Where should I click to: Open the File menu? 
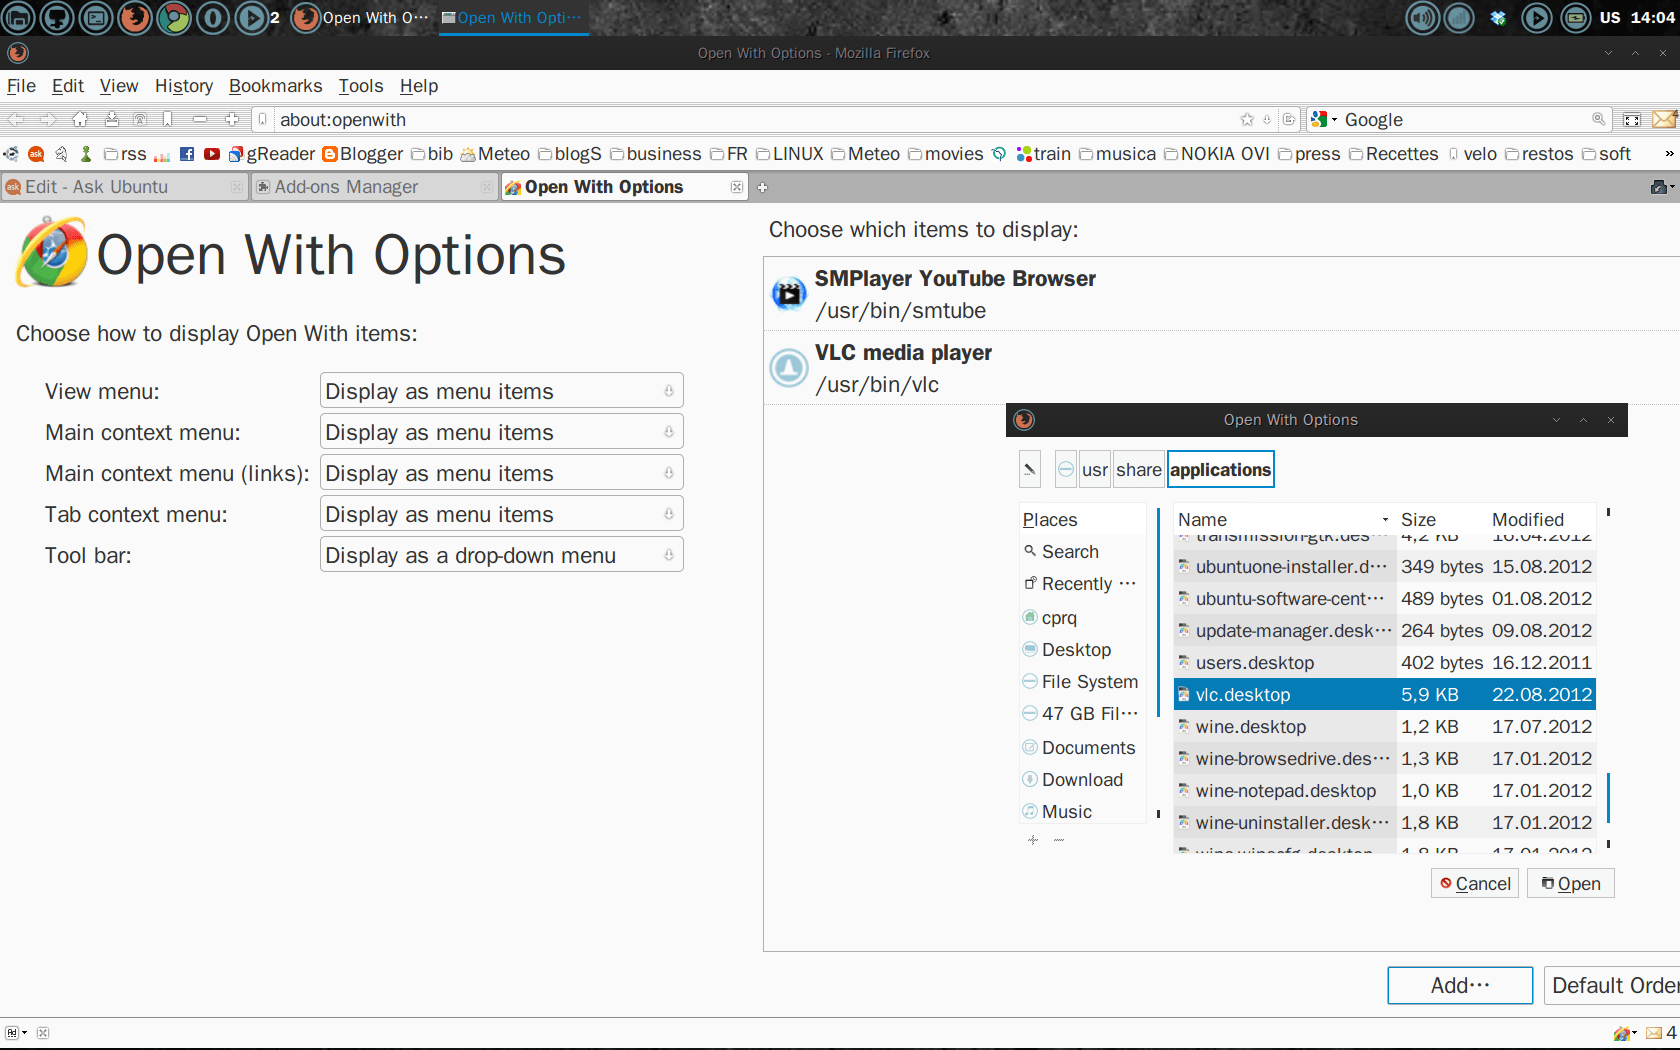point(21,86)
